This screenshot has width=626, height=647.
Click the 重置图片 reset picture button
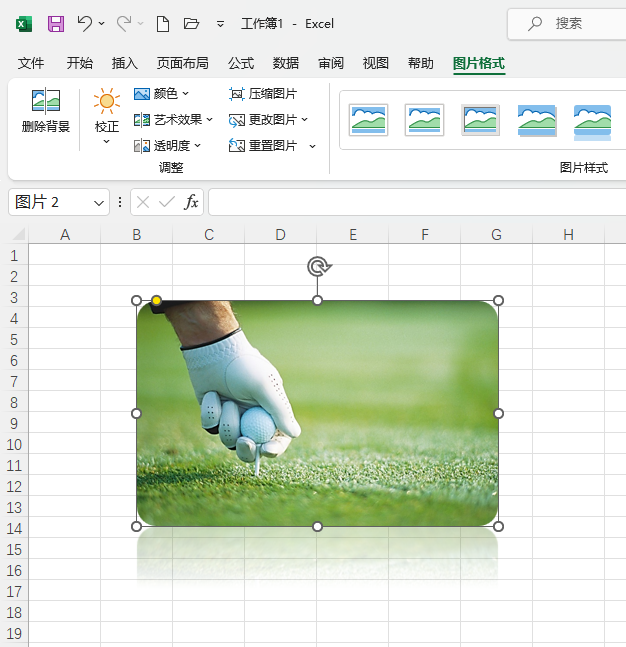pyautogui.click(x=263, y=146)
